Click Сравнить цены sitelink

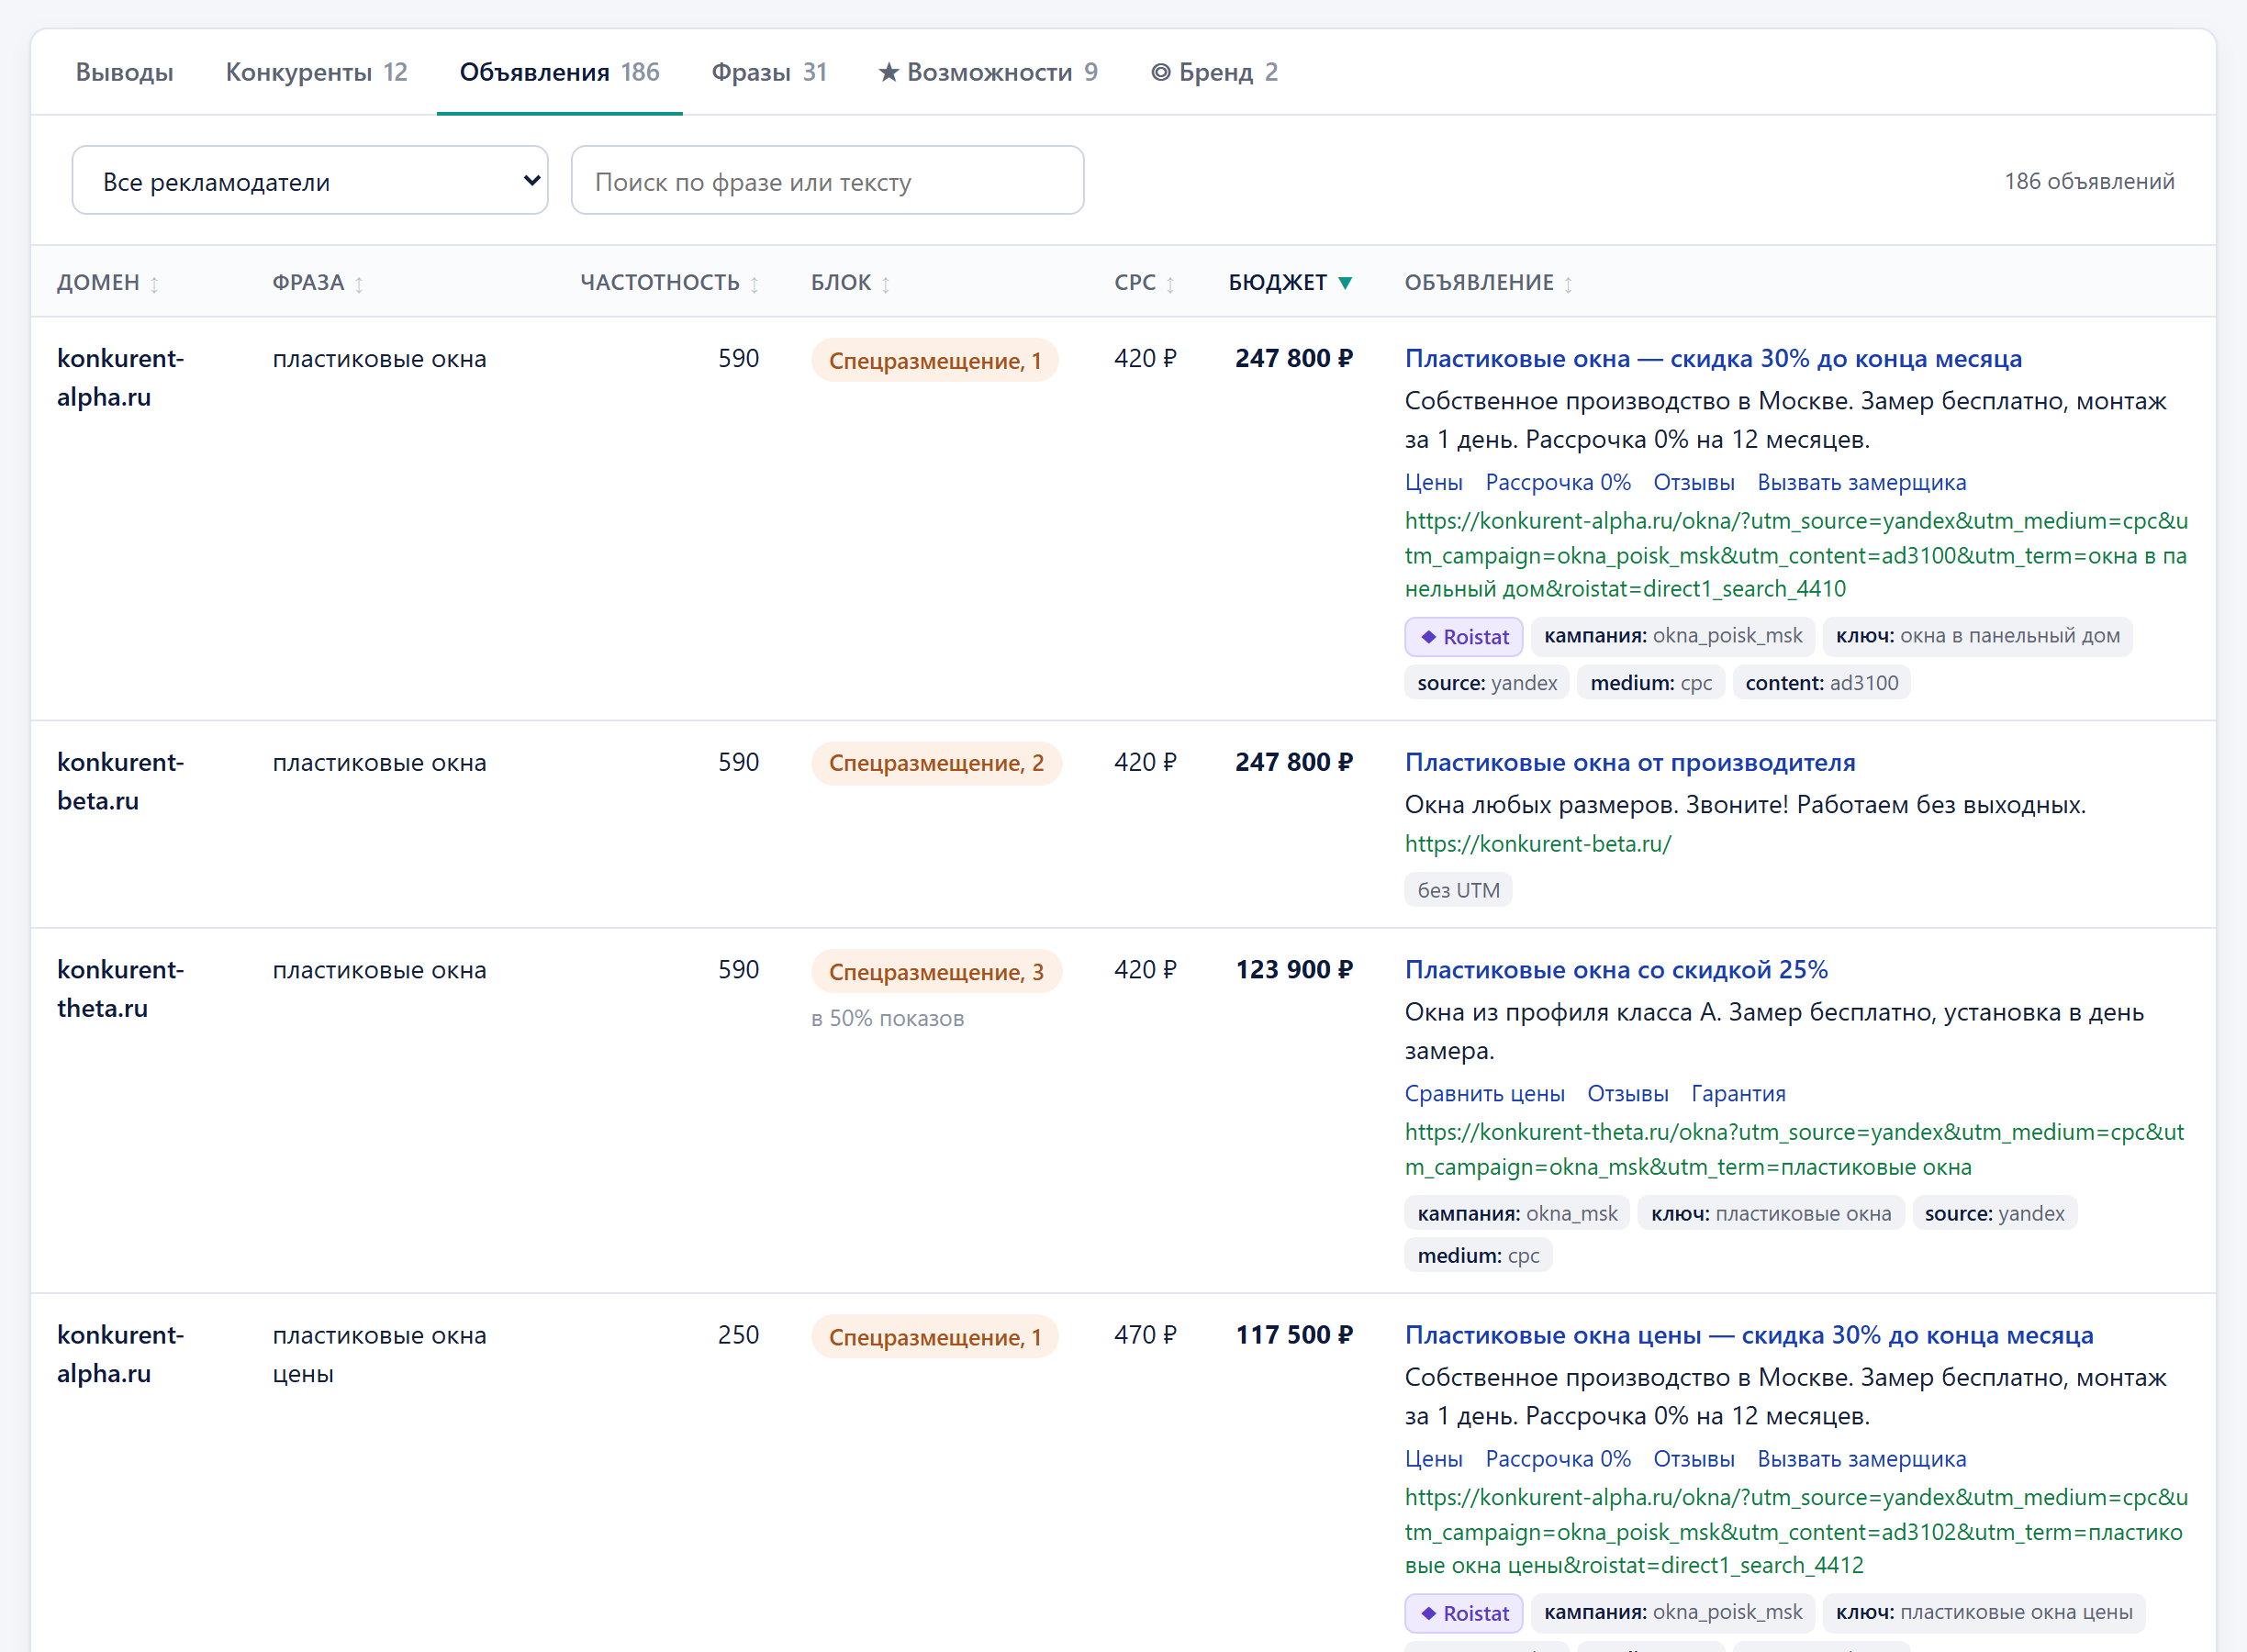click(x=1484, y=1093)
